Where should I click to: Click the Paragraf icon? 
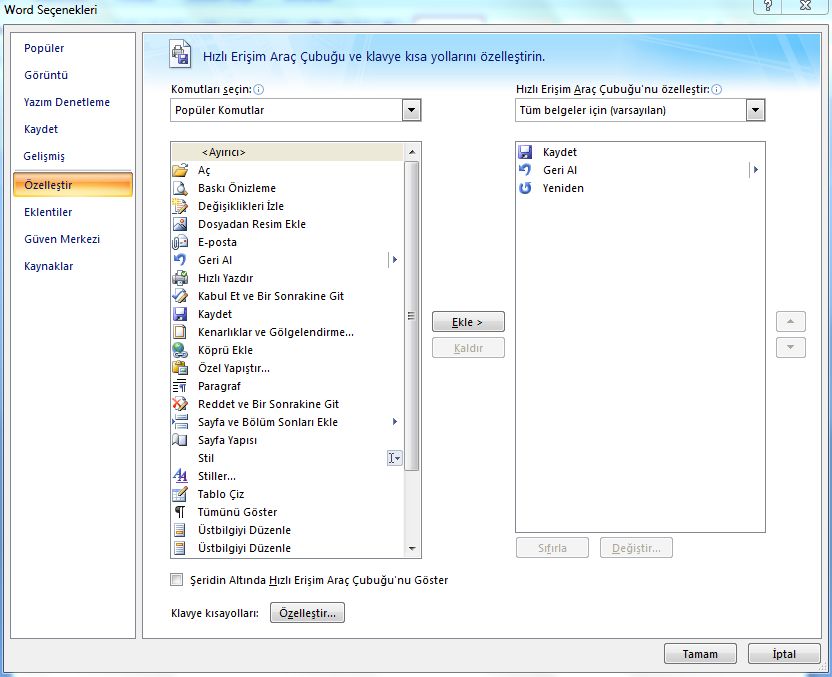pos(180,386)
